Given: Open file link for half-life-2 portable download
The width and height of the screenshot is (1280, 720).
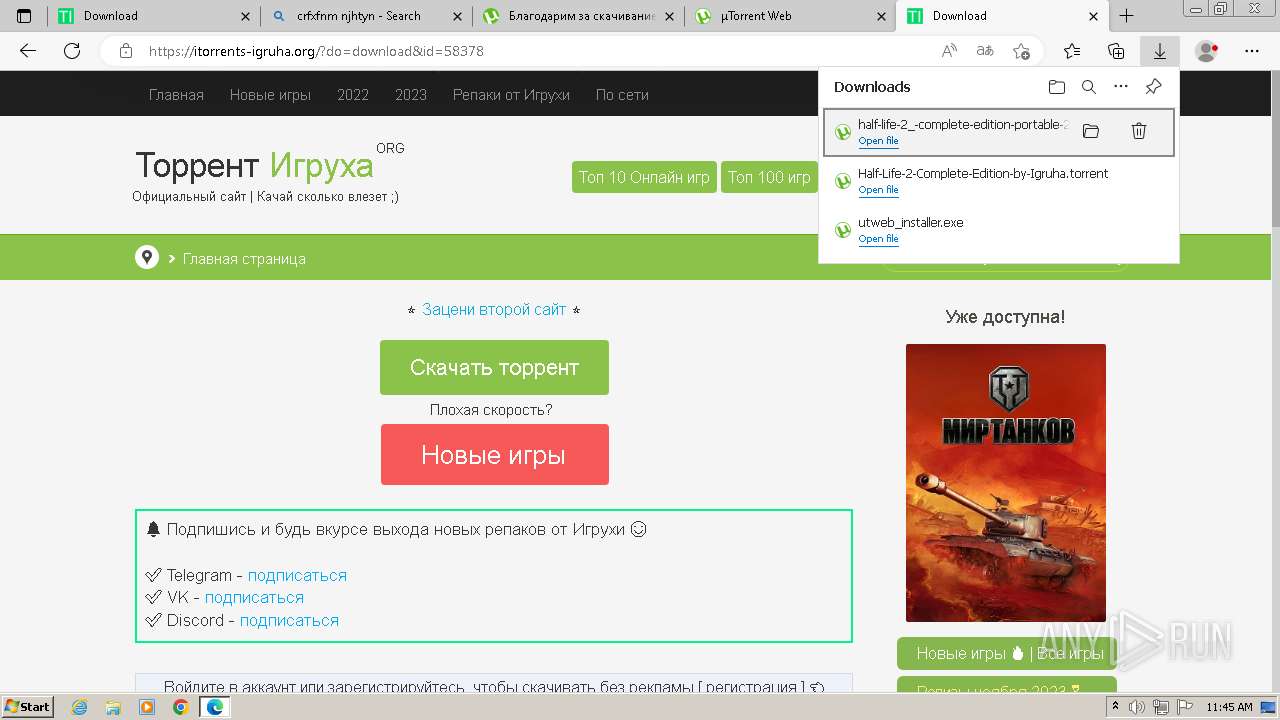Looking at the screenshot, I should point(878,141).
